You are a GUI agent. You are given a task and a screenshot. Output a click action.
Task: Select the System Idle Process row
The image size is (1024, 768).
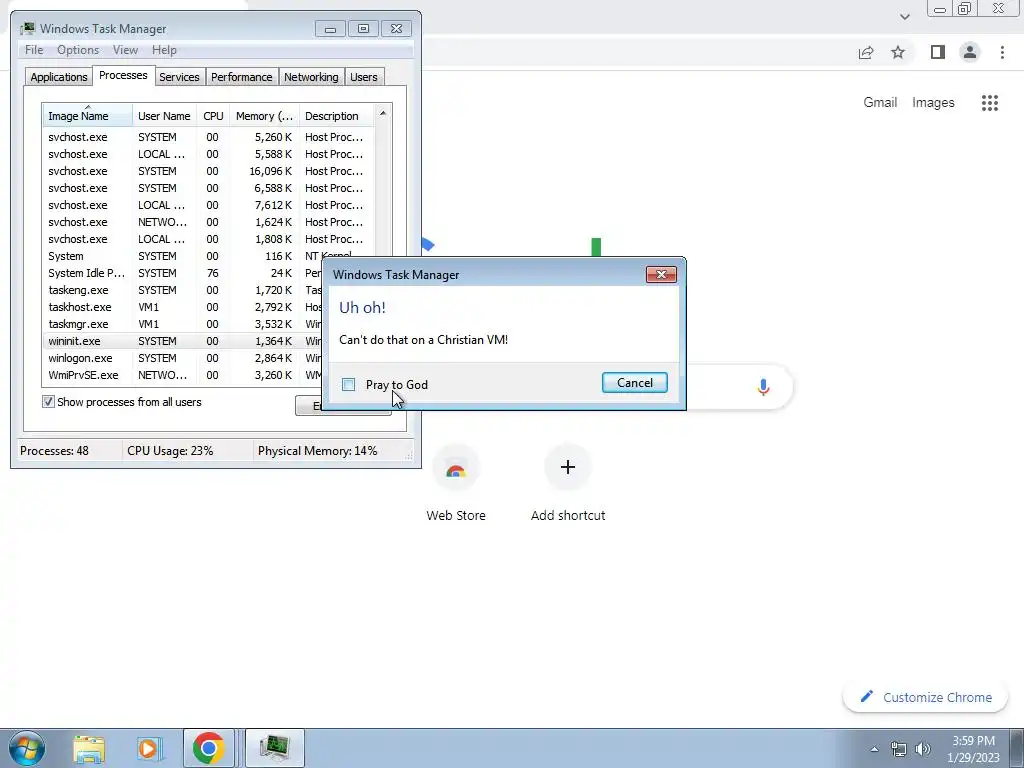point(182,273)
